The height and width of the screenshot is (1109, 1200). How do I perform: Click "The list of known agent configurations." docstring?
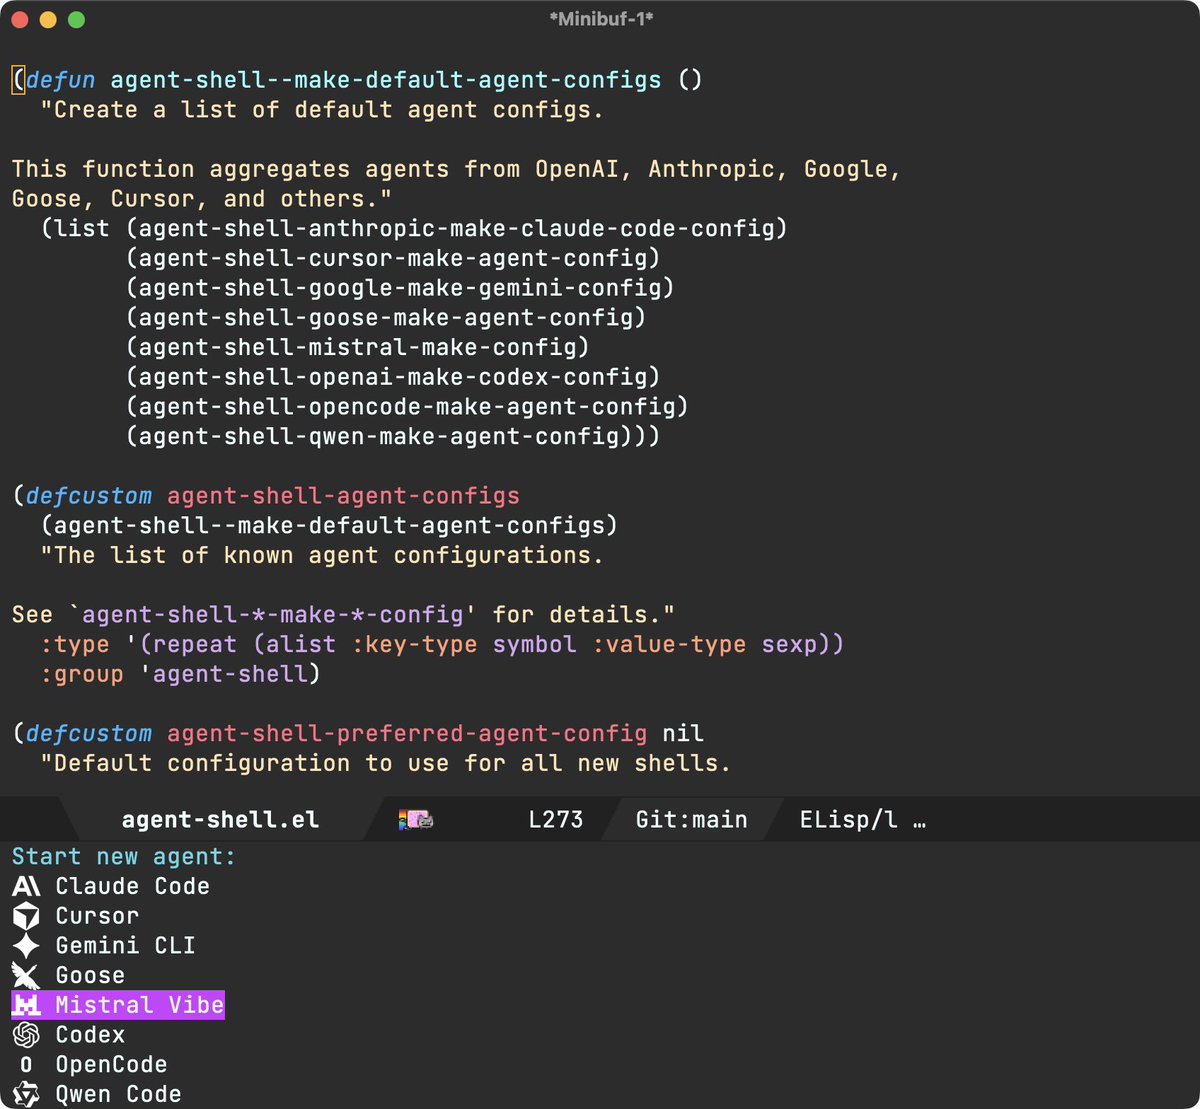(322, 556)
